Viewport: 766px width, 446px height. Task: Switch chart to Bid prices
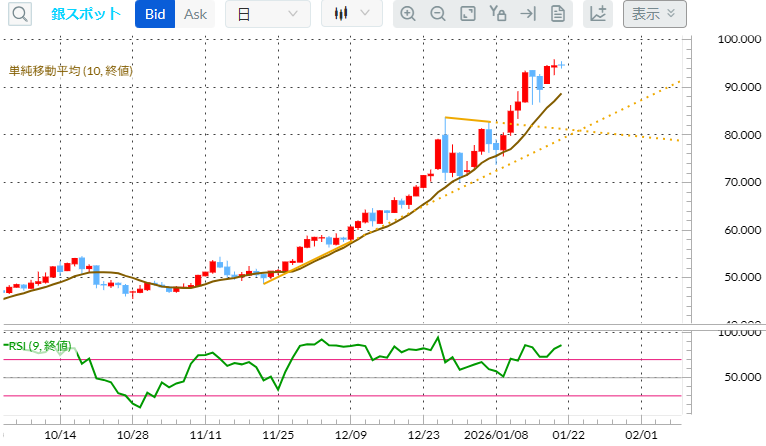click(x=155, y=14)
